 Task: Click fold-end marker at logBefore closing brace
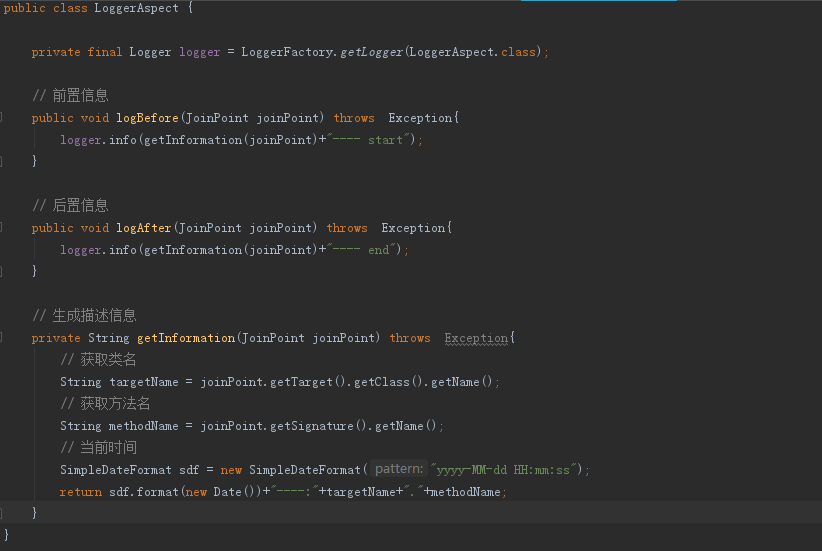pos(3,161)
